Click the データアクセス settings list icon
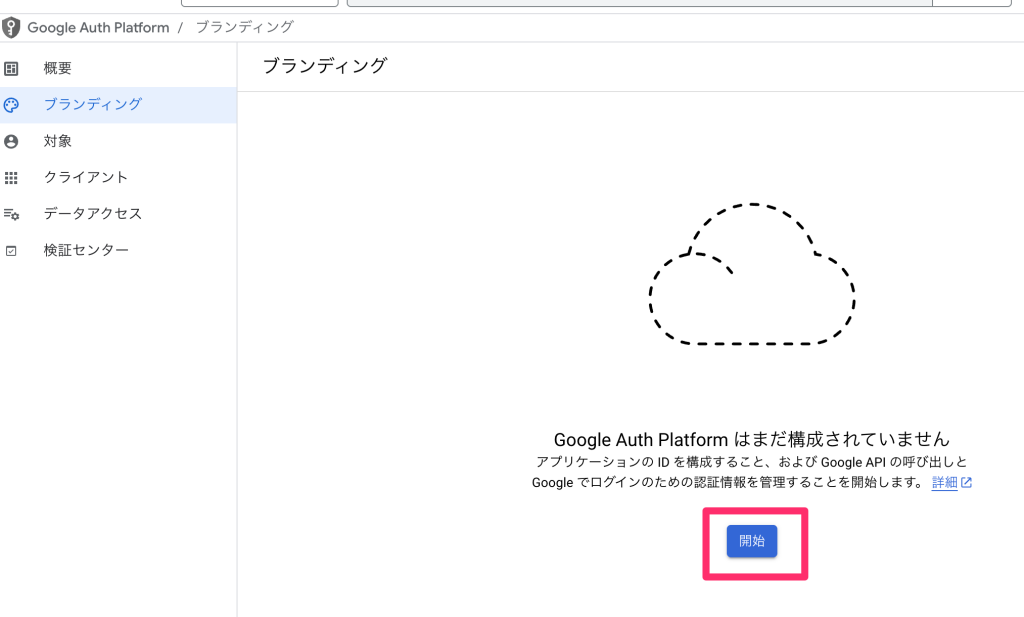Image resolution: width=1024 pixels, height=617 pixels. point(11,214)
